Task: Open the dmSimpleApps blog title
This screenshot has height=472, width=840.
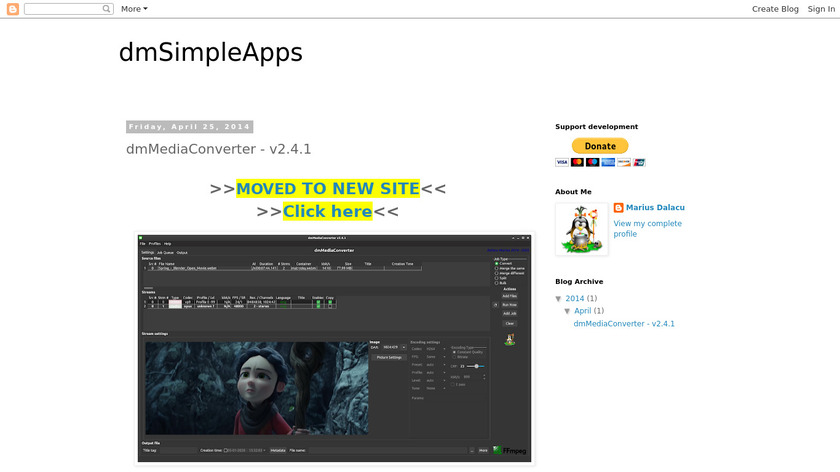Action: (211, 53)
